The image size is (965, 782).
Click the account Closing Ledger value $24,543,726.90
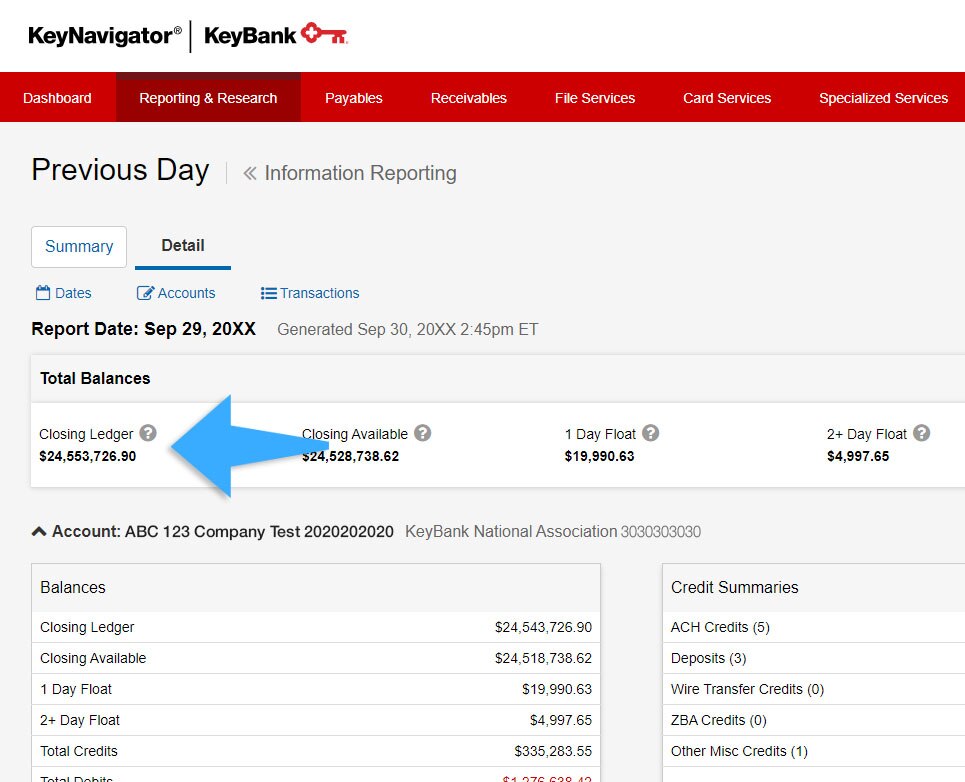[x=543, y=627]
